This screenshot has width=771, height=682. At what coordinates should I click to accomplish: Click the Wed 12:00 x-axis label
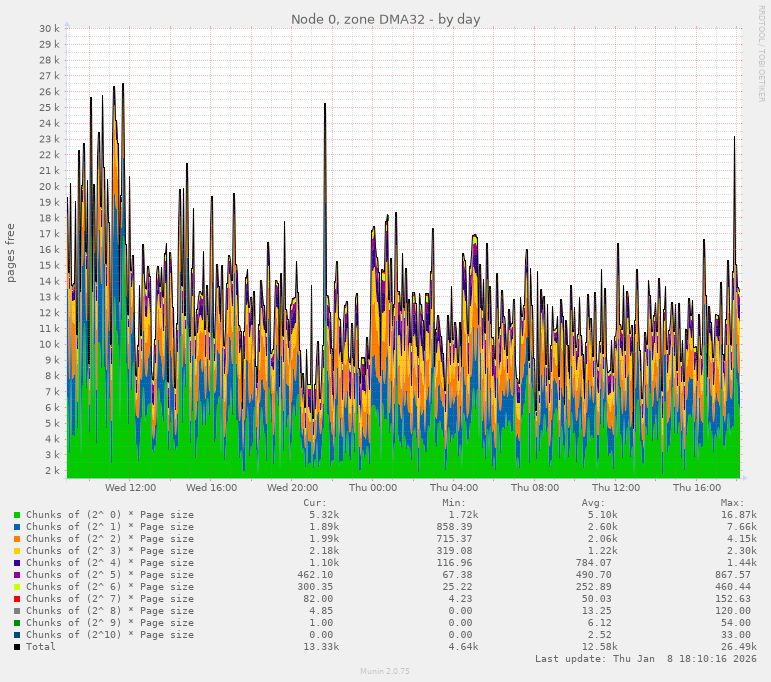click(x=130, y=488)
